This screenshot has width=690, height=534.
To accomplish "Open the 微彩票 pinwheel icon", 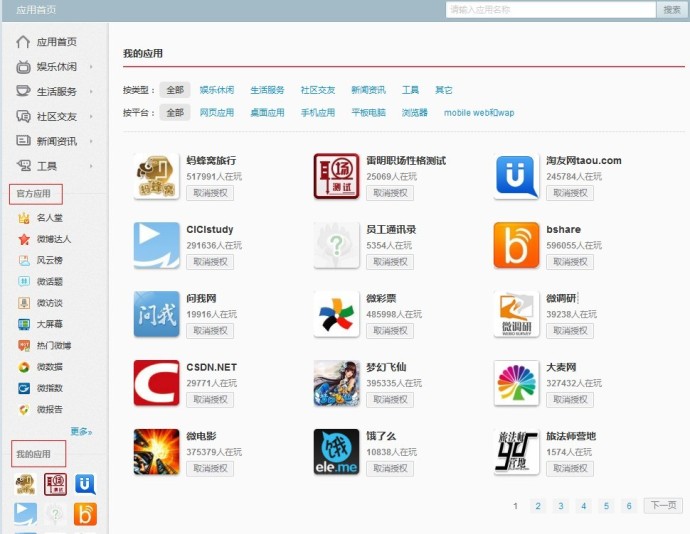I will click(x=336, y=314).
